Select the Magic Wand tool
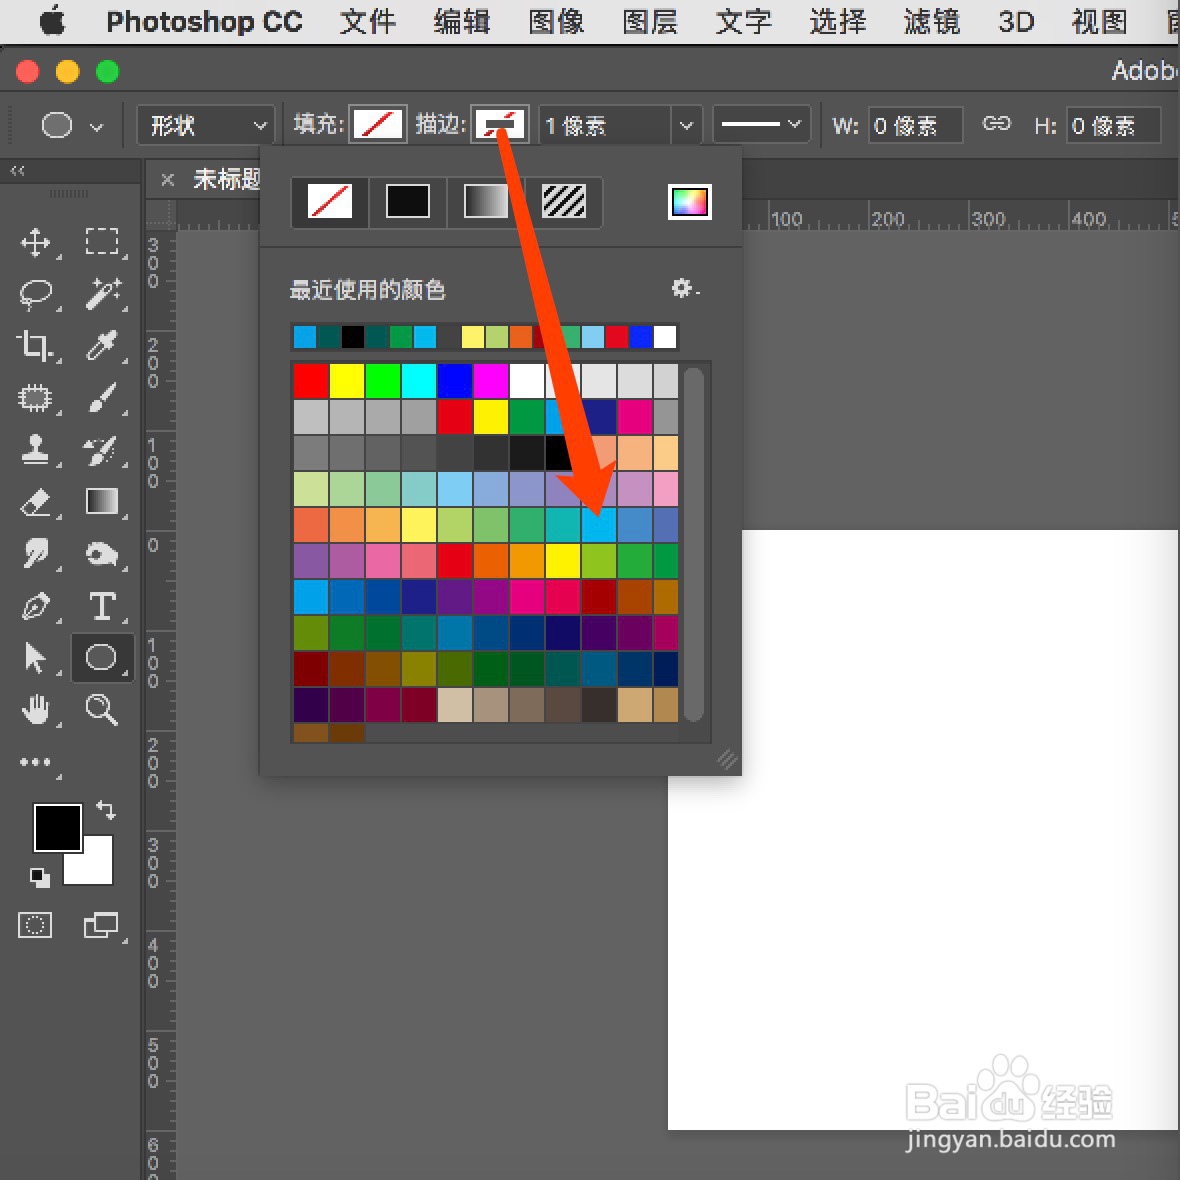This screenshot has height=1180, width=1180. 102,294
